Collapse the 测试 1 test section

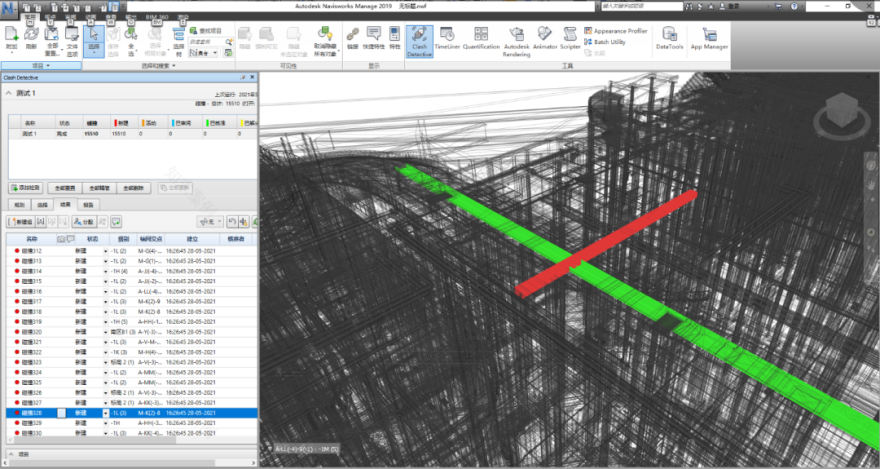tap(10, 93)
